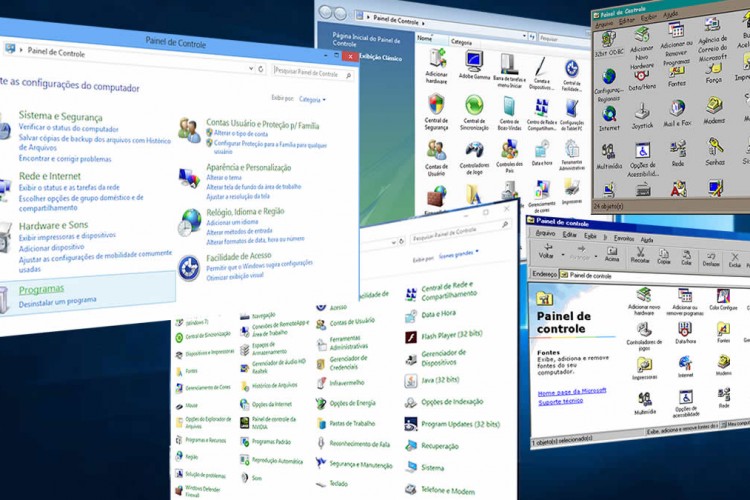This screenshot has width=750, height=500.
Task: Open Adicionar hardware icon in Vista window
Action: point(436,65)
